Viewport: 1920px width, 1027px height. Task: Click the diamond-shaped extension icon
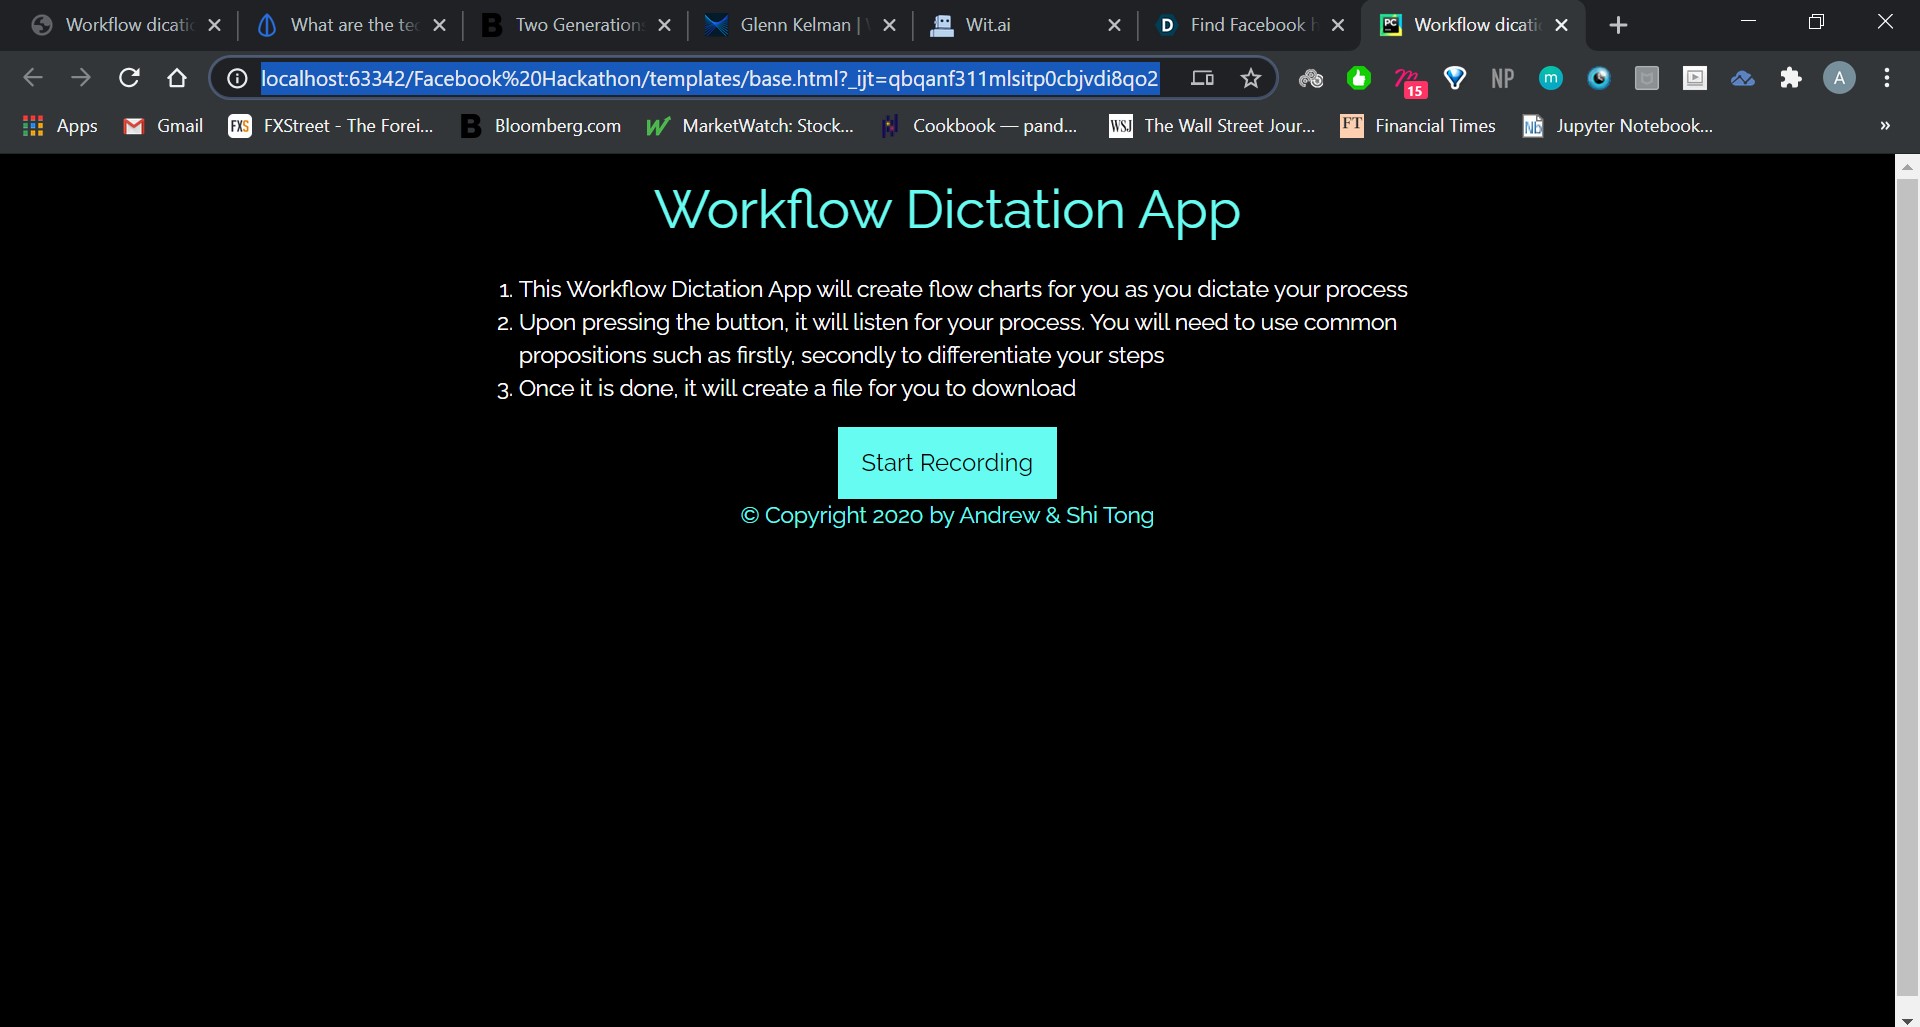click(x=1455, y=78)
